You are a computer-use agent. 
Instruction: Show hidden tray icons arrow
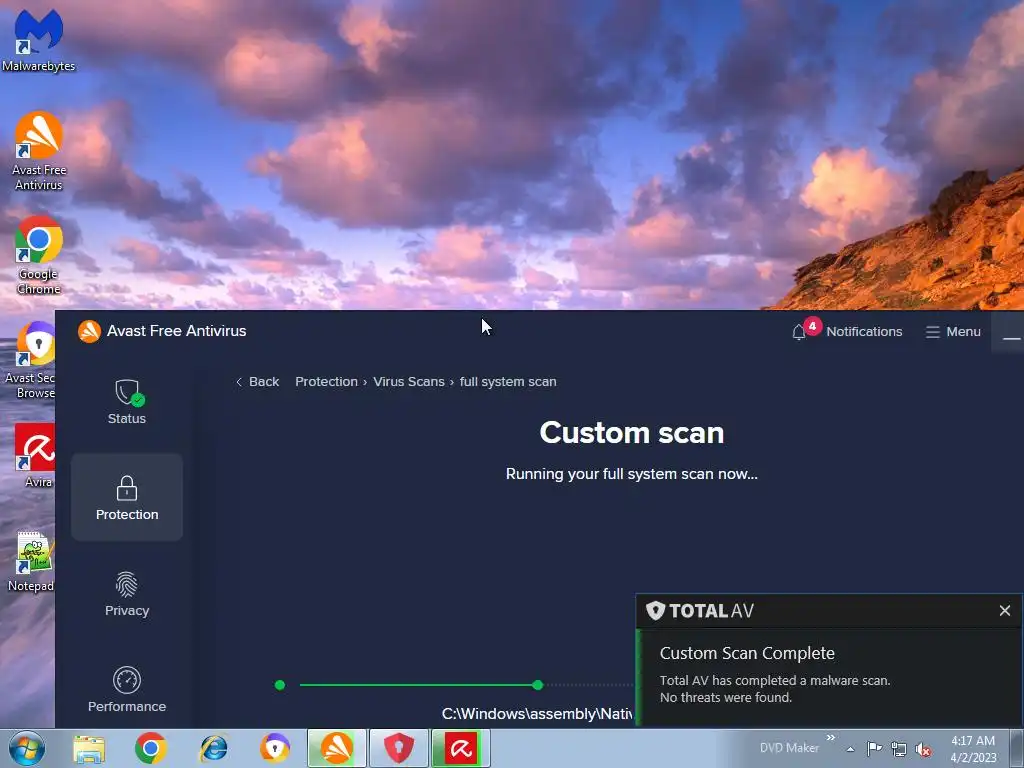(850, 749)
